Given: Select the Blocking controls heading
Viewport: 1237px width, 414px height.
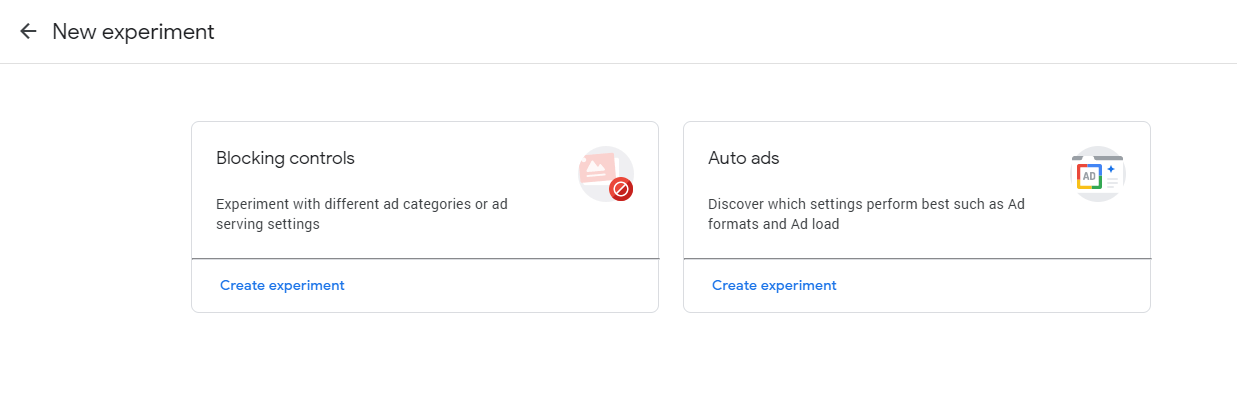Looking at the screenshot, I should pyautogui.click(x=285, y=158).
